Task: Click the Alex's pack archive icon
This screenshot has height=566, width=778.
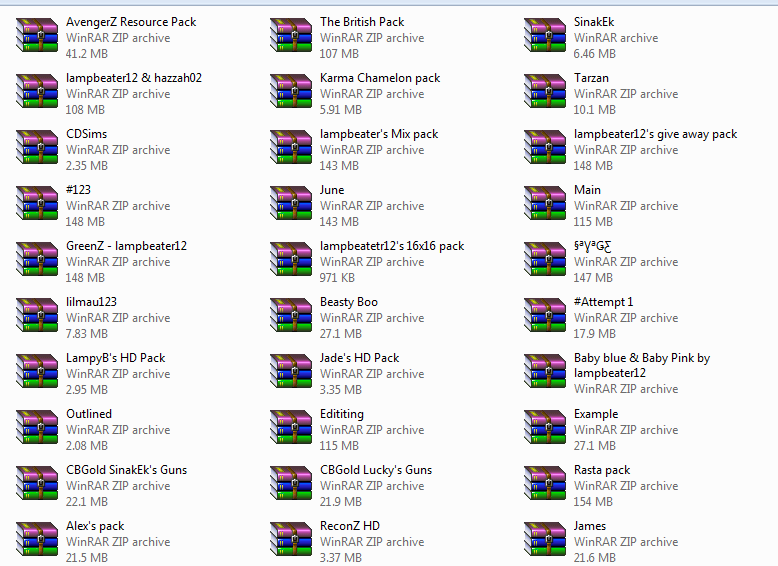Action: point(37,540)
